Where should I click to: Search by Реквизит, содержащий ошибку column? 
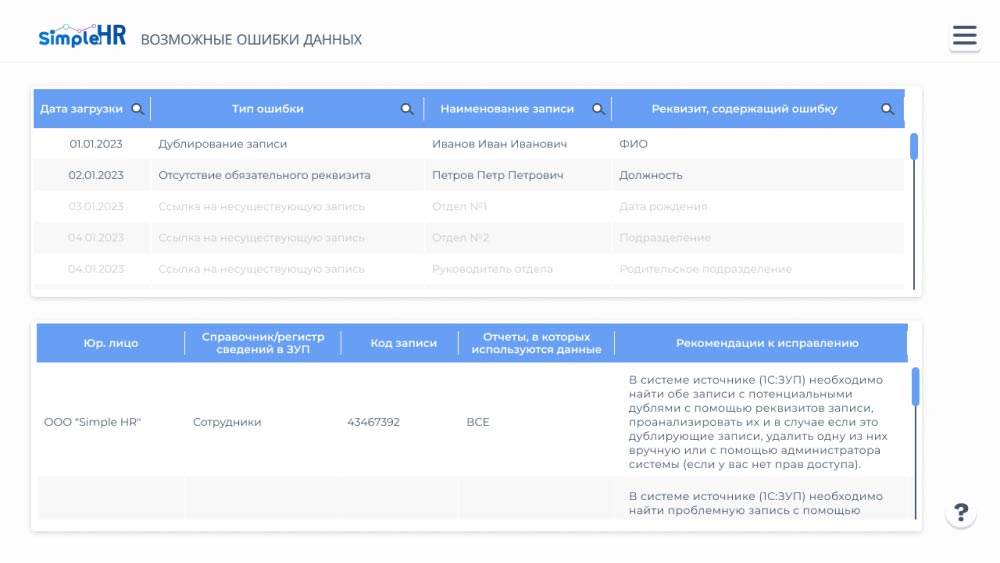[887, 108]
